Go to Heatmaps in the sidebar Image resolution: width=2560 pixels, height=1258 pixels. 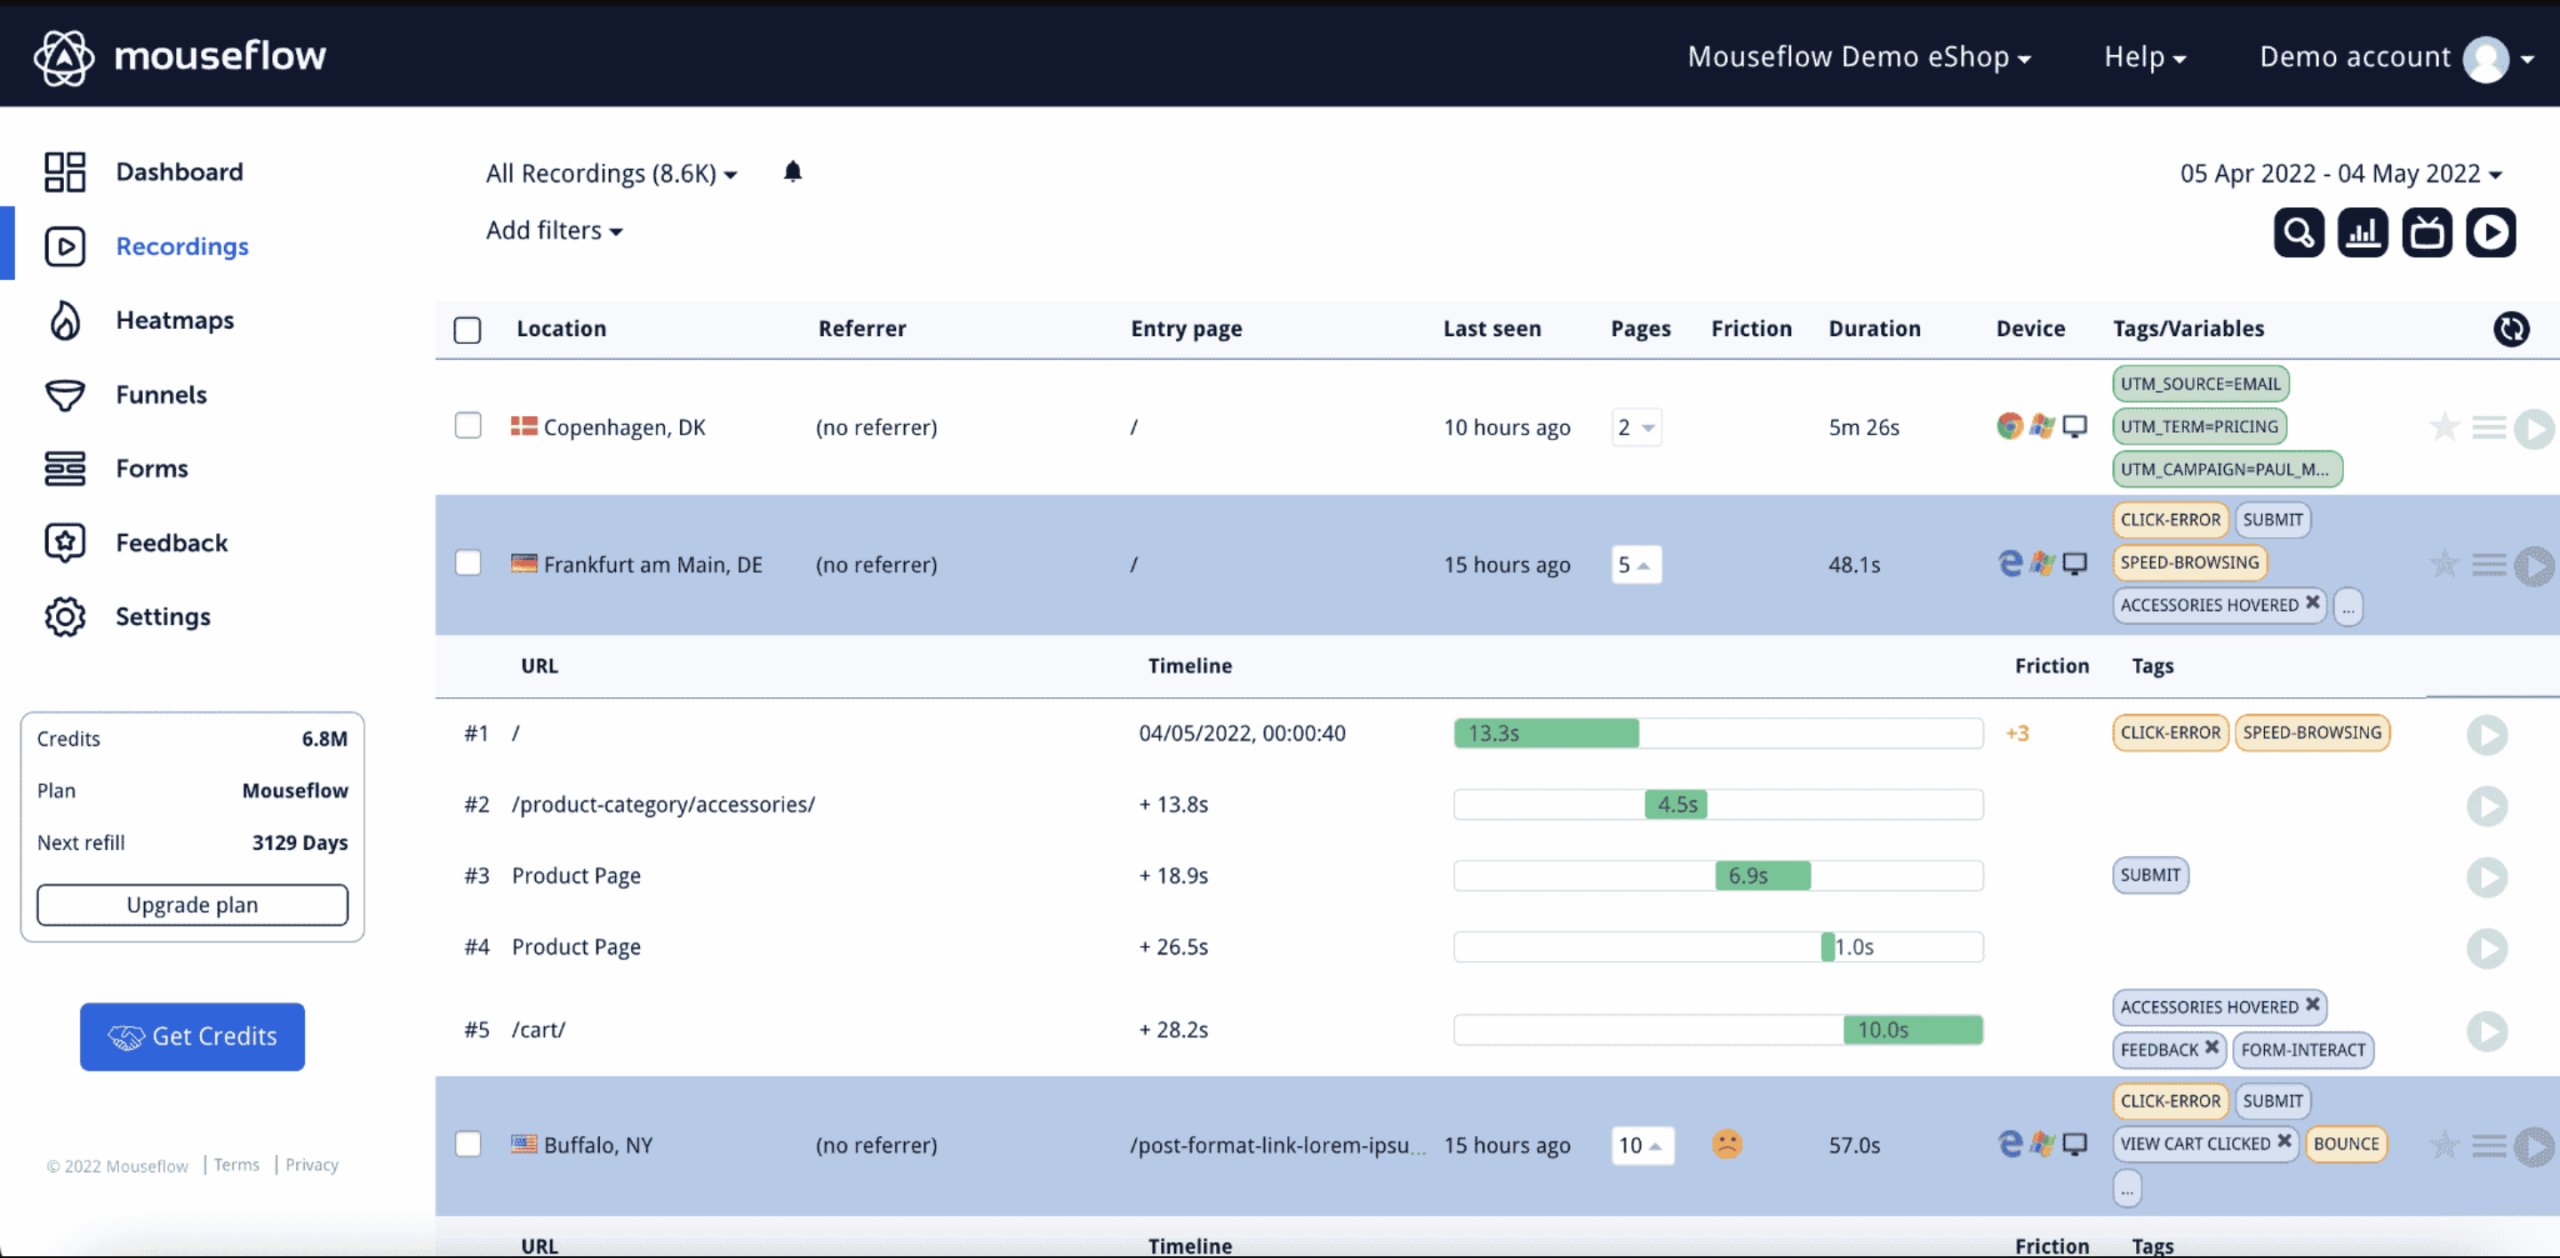click(174, 320)
